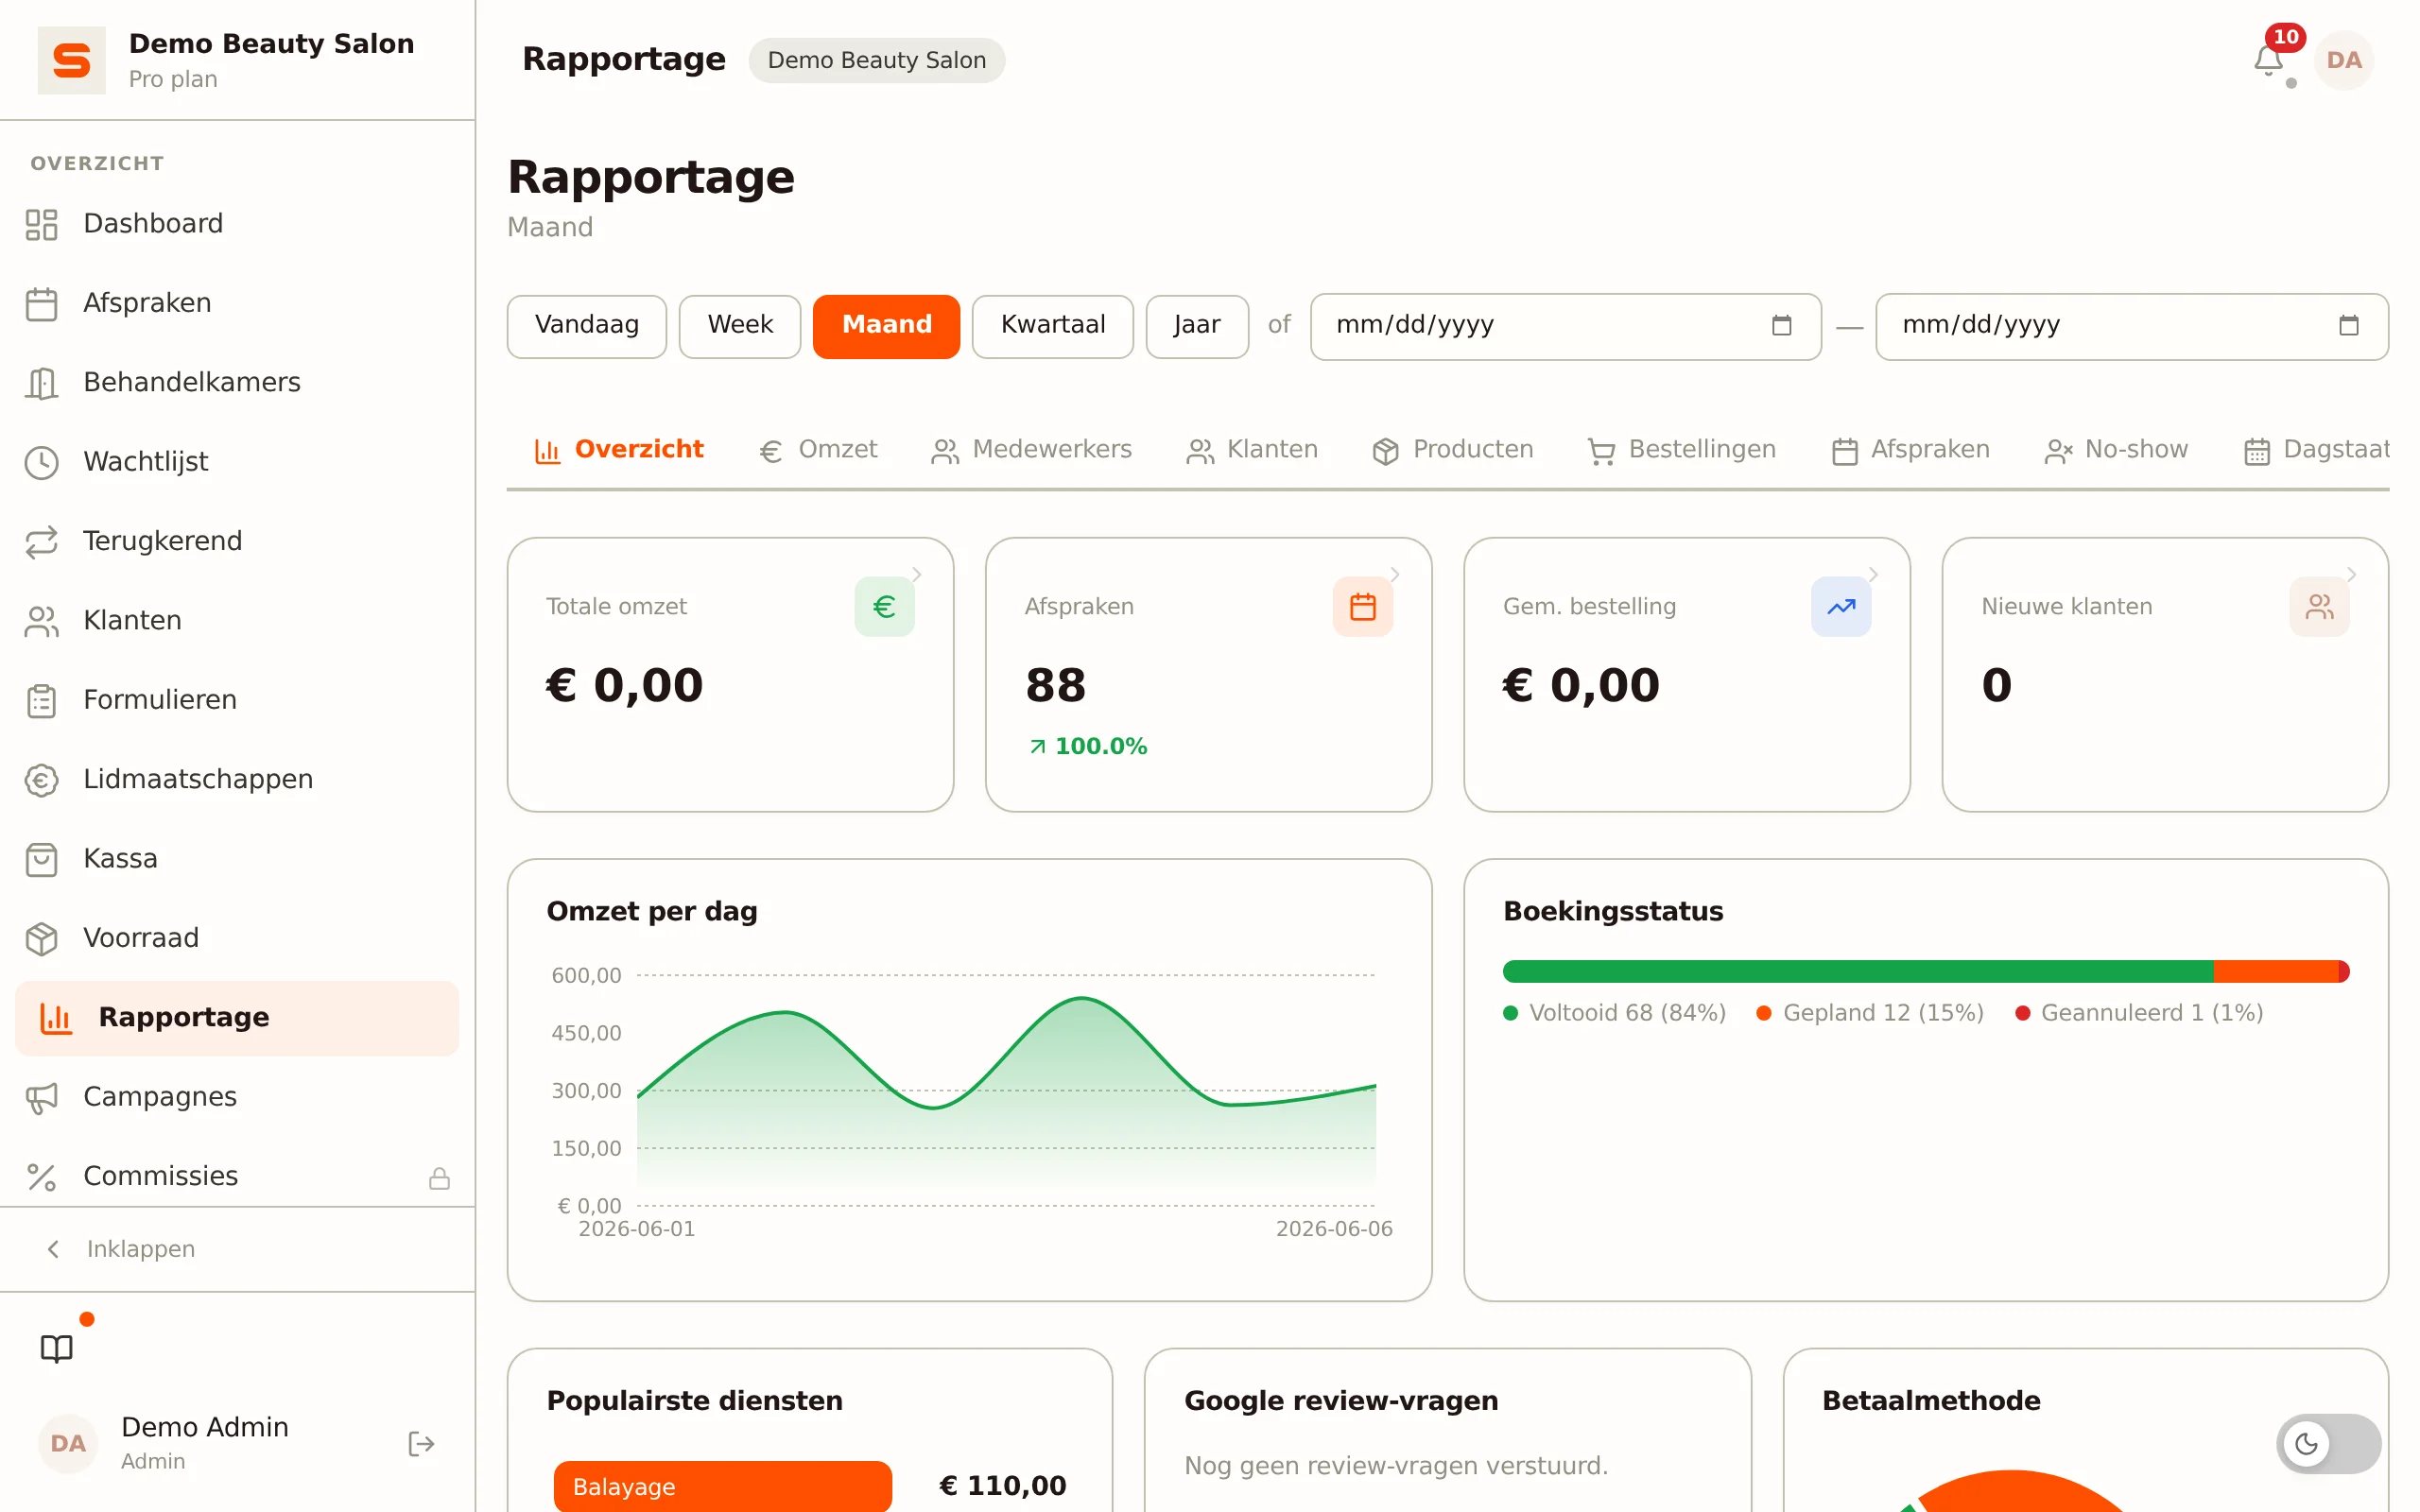The width and height of the screenshot is (2420, 1512).
Task: Open Rapportage in sidebar
Action: pyautogui.click(x=237, y=1017)
